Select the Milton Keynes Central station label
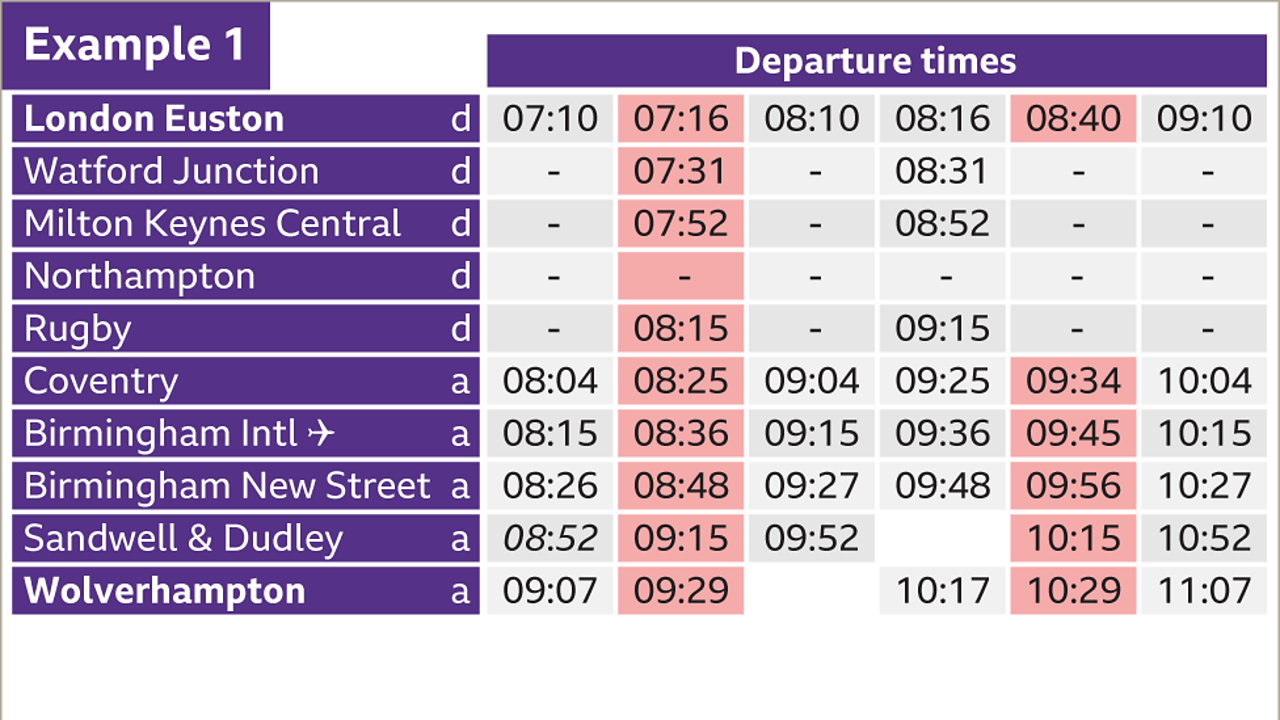1280x720 pixels. pyautogui.click(x=212, y=224)
